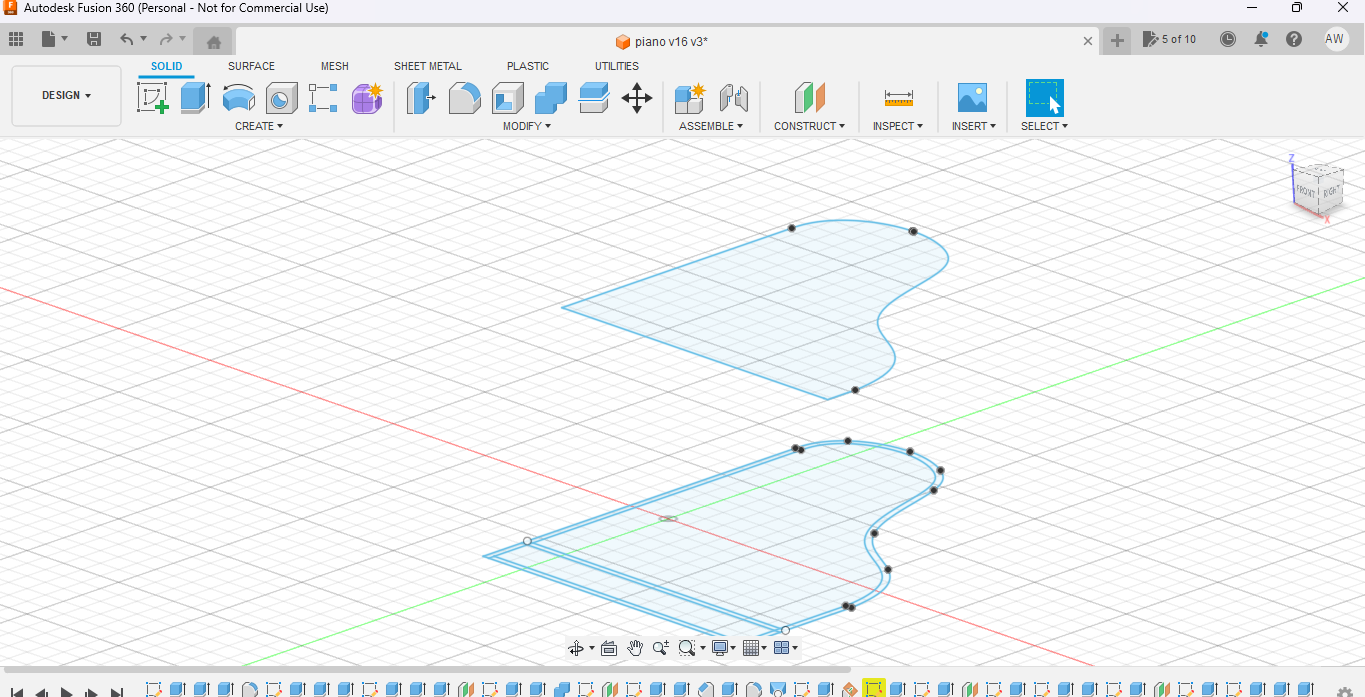Expand the INSPECT menu
Screen dimensions: 1365x697
coord(898,126)
